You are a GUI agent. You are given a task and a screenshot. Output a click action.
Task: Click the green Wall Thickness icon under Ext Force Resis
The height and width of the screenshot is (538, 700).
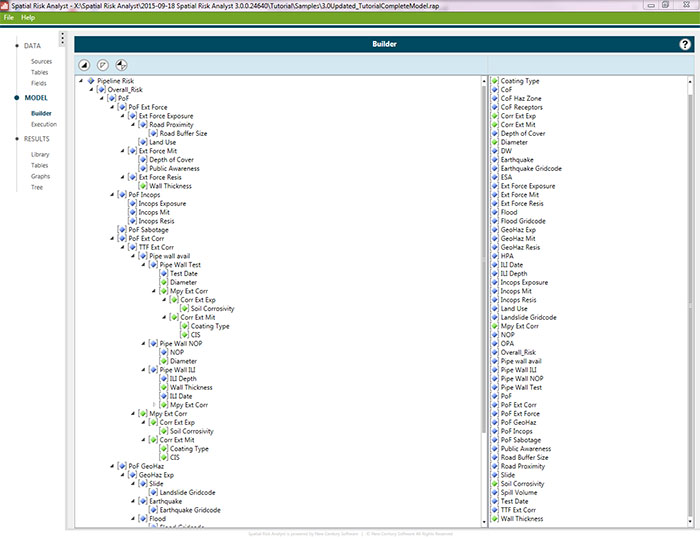(x=143, y=186)
